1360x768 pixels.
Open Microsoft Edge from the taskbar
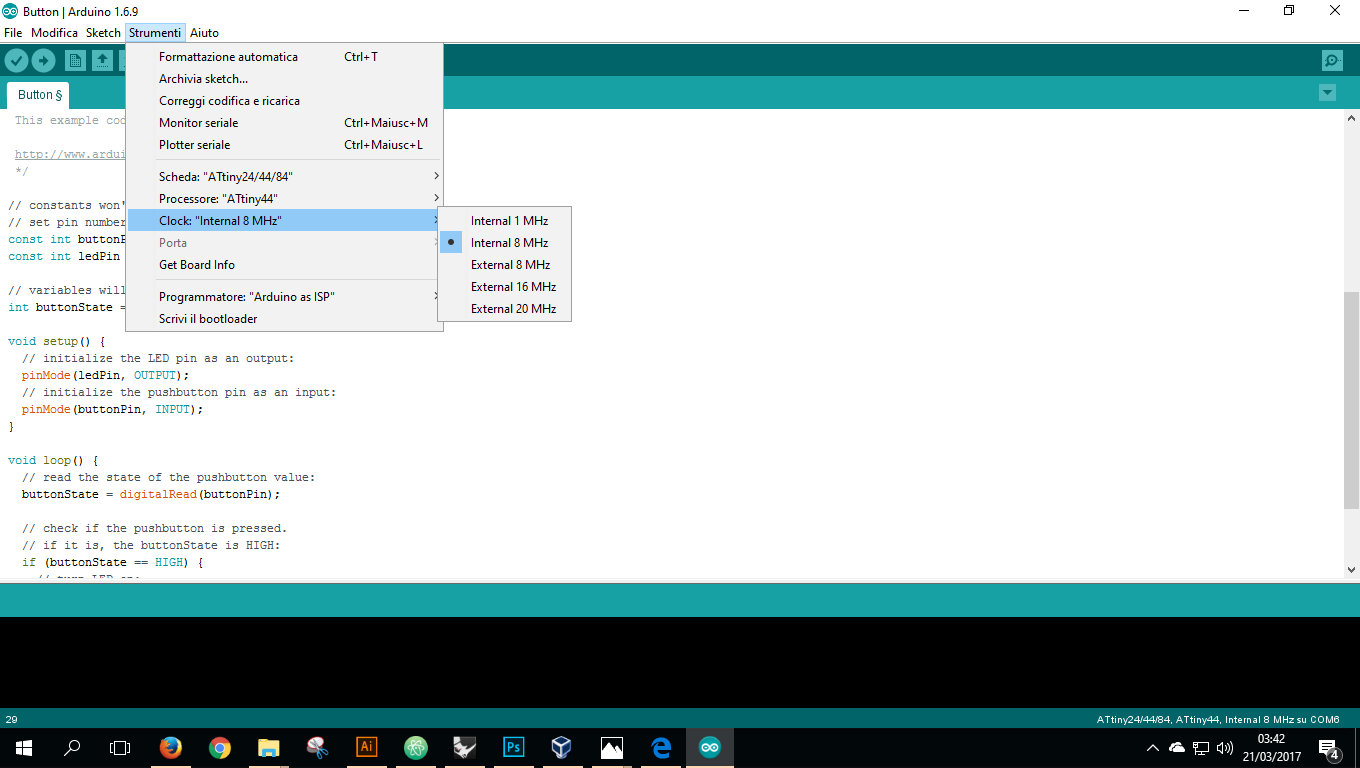661,747
